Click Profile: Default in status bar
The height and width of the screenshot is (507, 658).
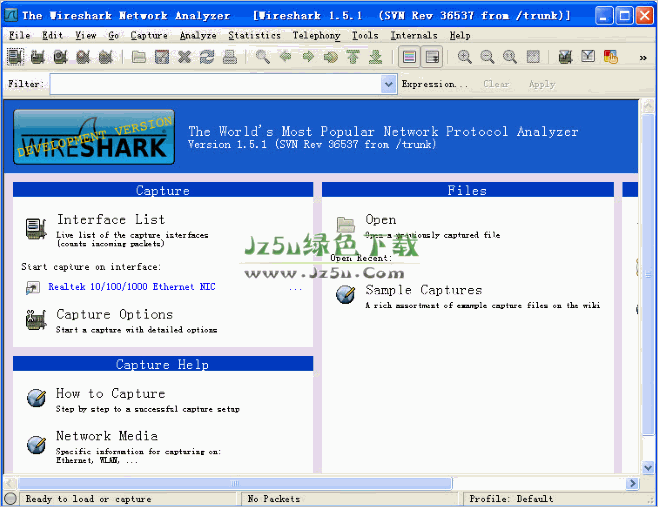[x=511, y=499]
